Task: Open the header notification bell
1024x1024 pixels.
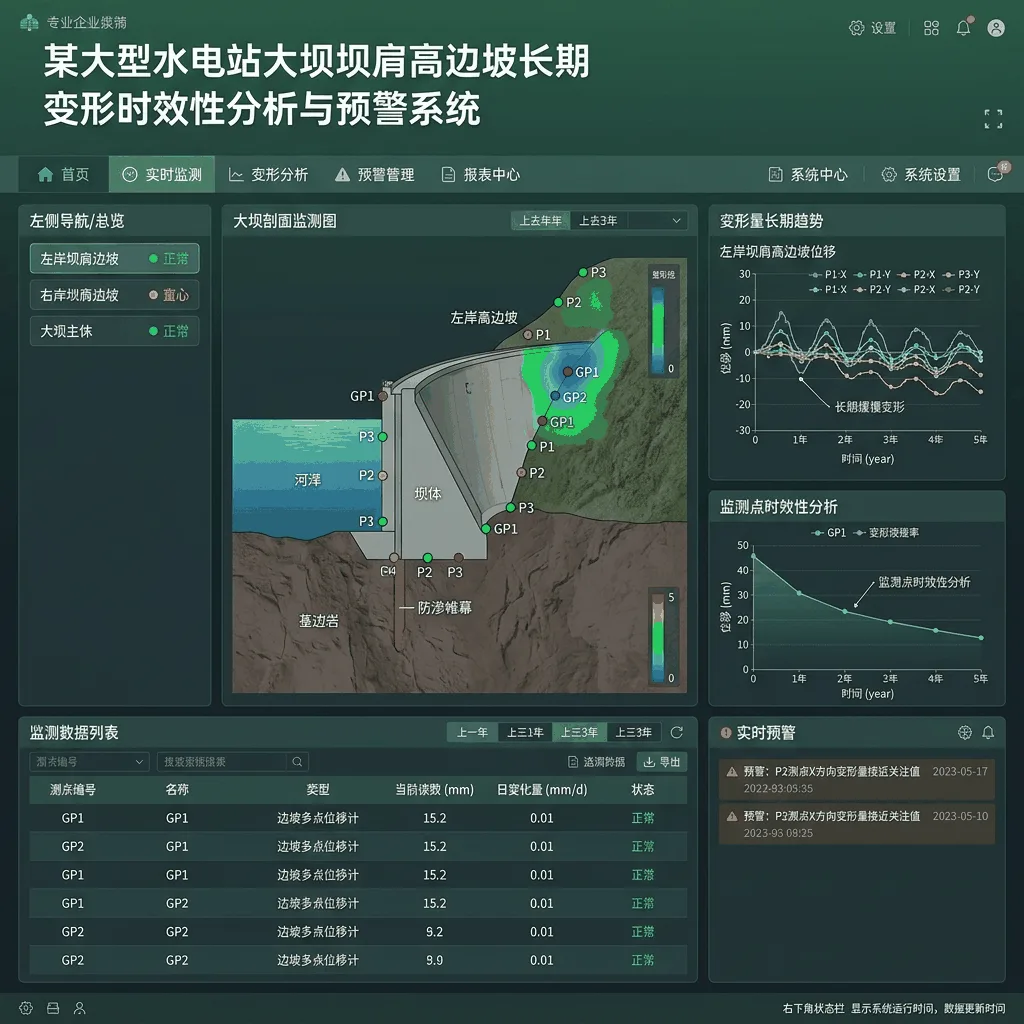Action: click(x=963, y=27)
